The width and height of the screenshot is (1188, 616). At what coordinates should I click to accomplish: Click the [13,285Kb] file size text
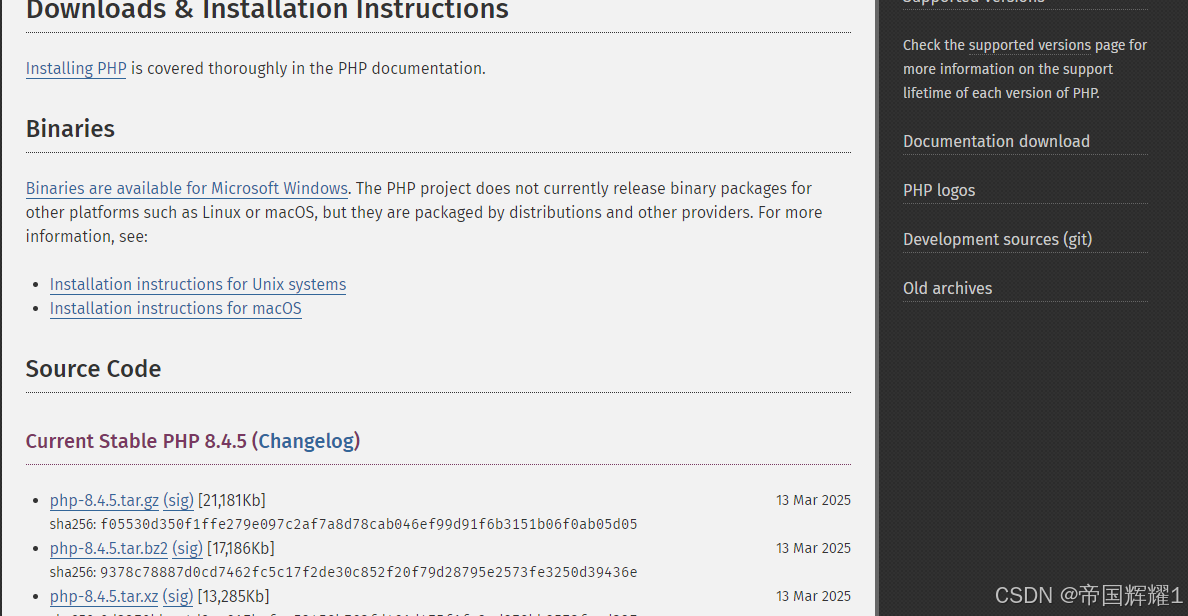tap(233, 597)
